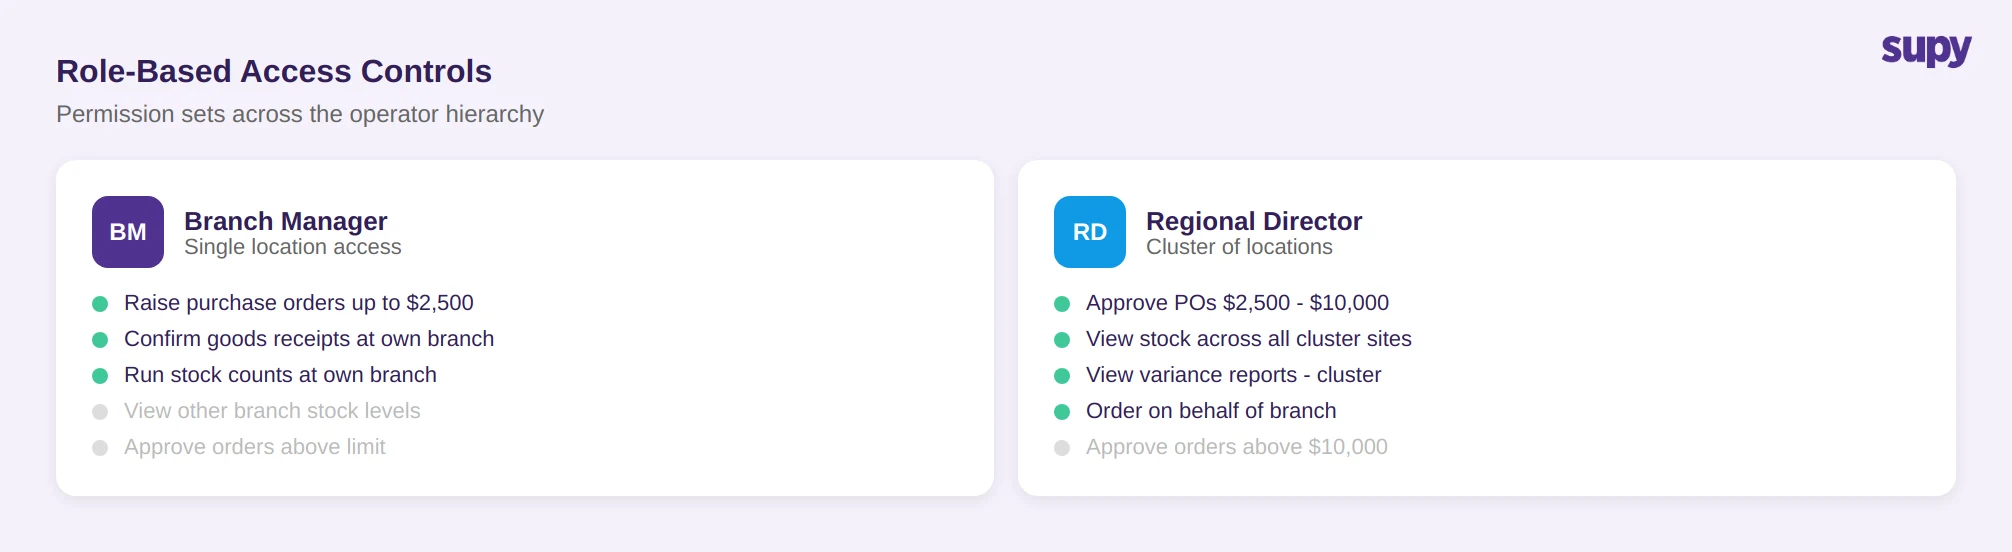Click the disabled View other branch stock levels text

point(272,411)
